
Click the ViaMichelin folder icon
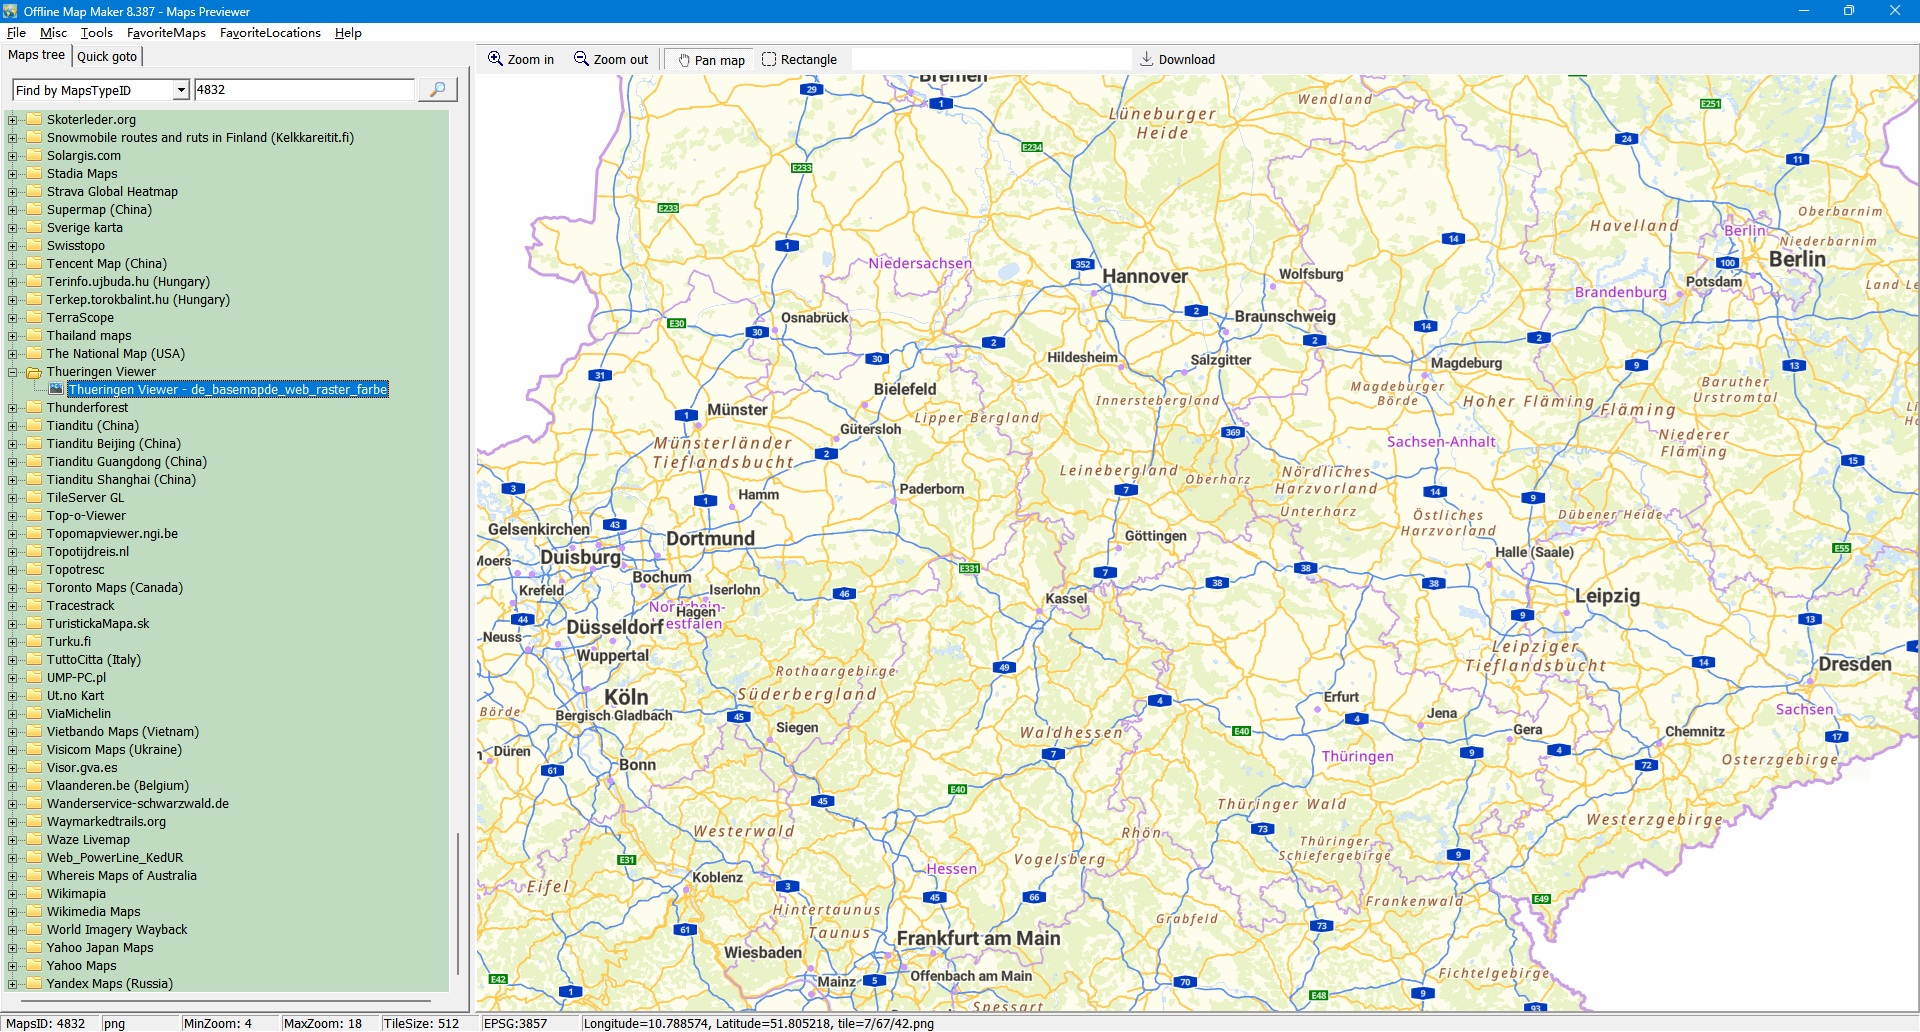tap(34, 714)
